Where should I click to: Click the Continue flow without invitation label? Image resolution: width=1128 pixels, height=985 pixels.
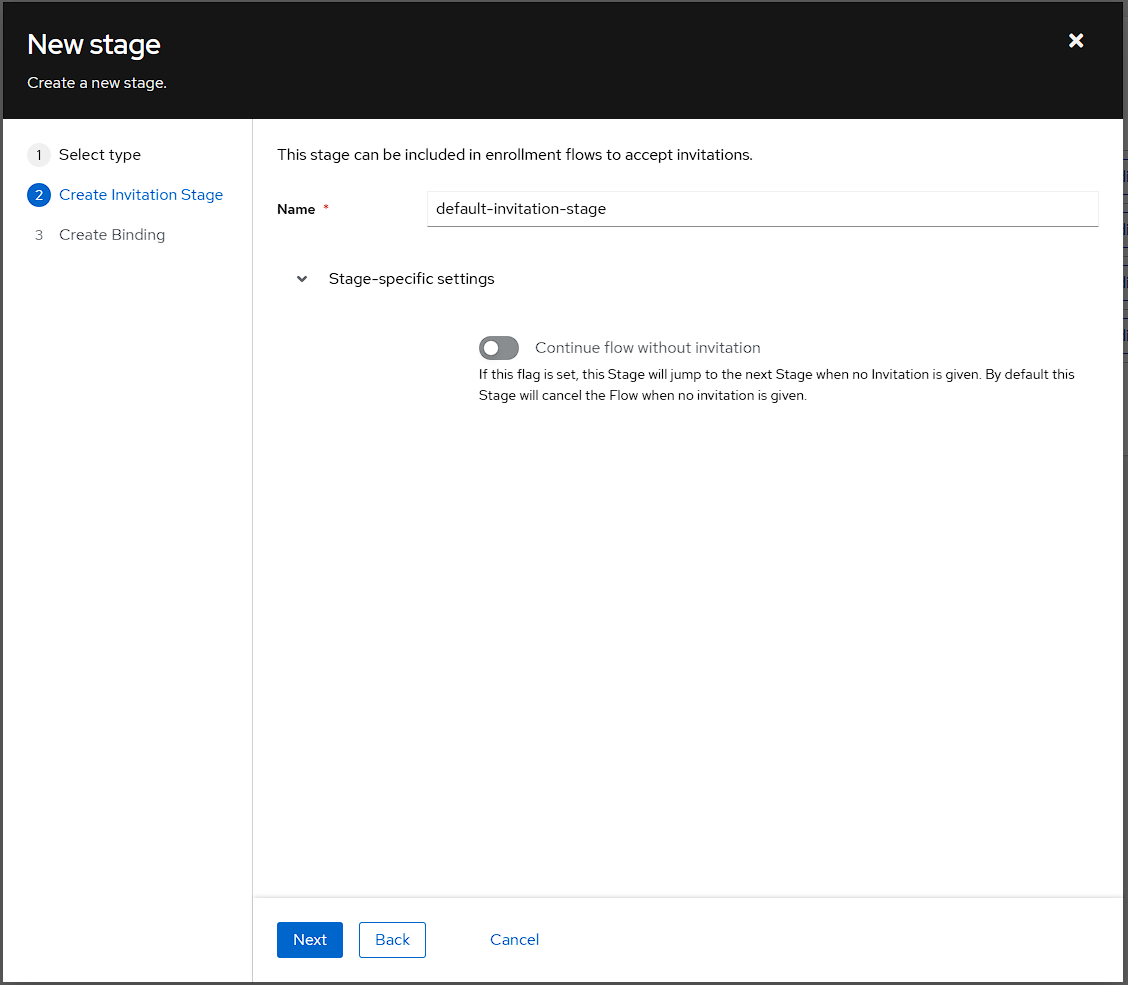(647, 348)
